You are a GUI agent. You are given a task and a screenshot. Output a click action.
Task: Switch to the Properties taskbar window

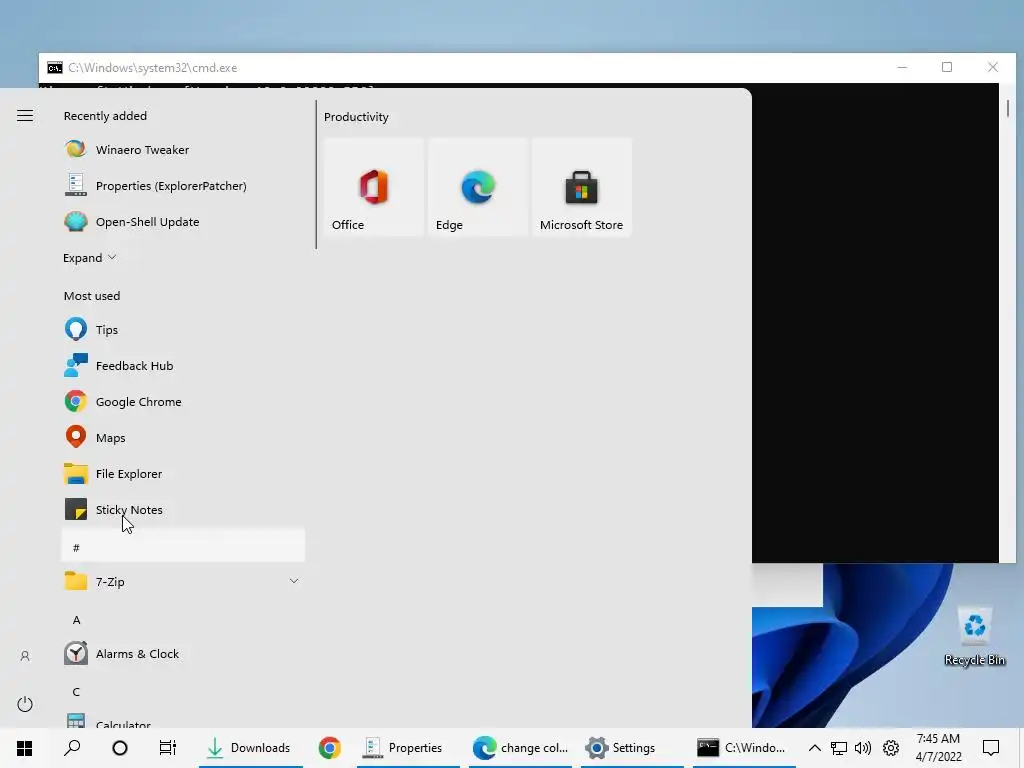tap(408, 747)
